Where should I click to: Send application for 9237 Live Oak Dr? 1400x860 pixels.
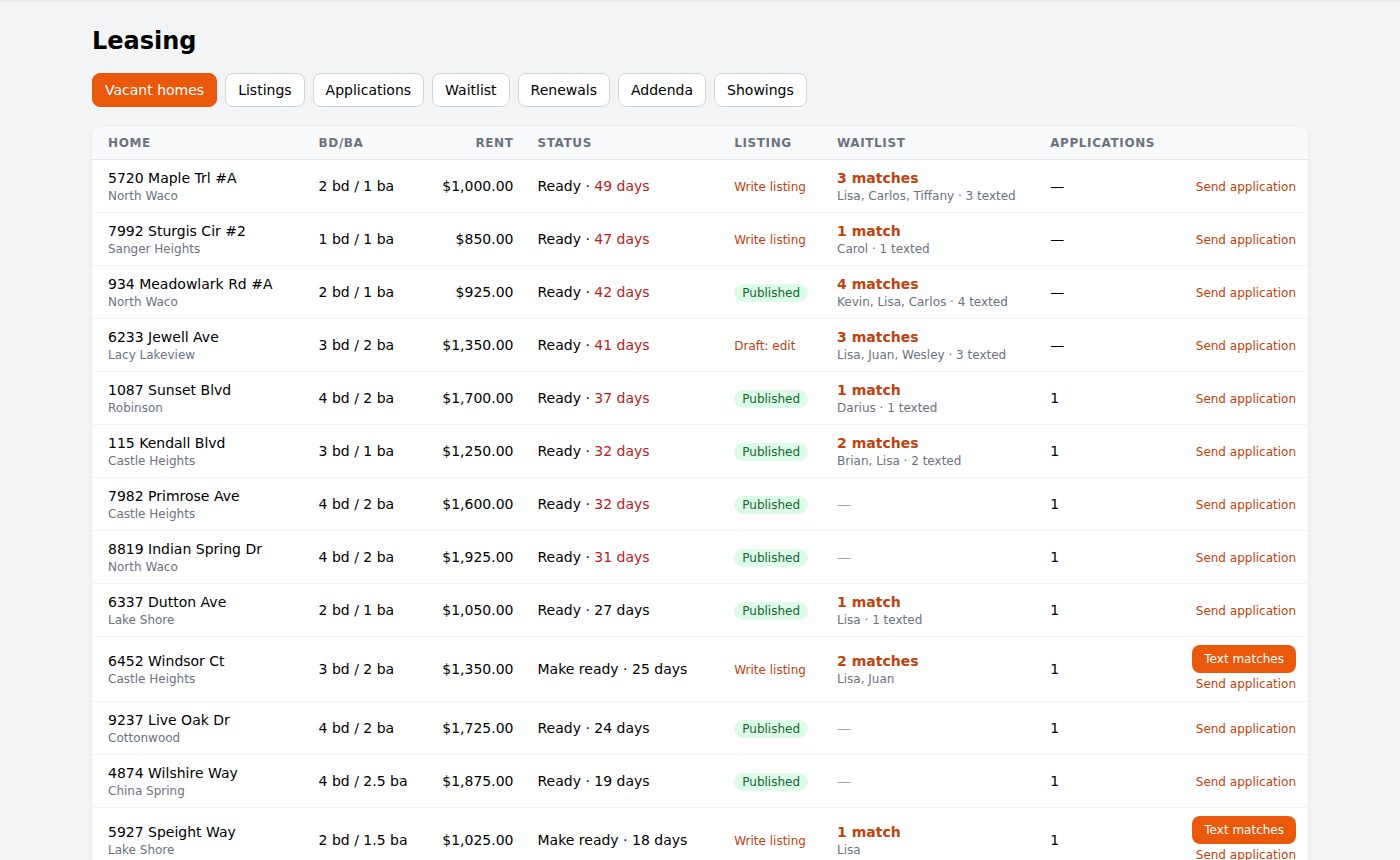coord(1245,729)
